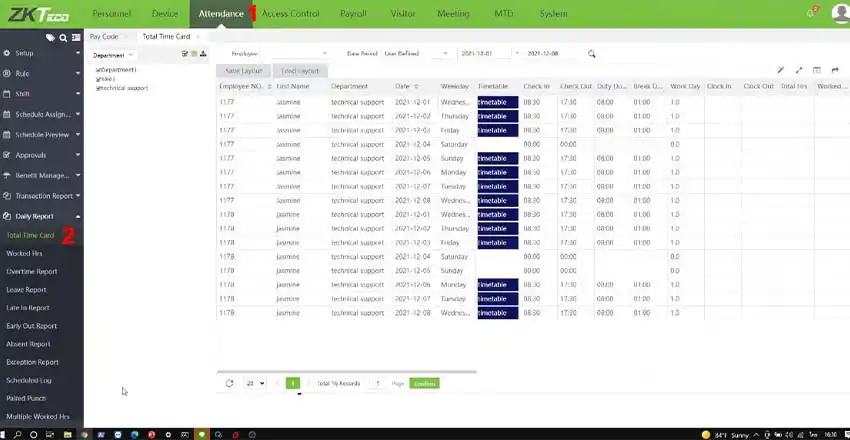
Task: Toggle the technical support tree checkbox
Action: (98, 88)
